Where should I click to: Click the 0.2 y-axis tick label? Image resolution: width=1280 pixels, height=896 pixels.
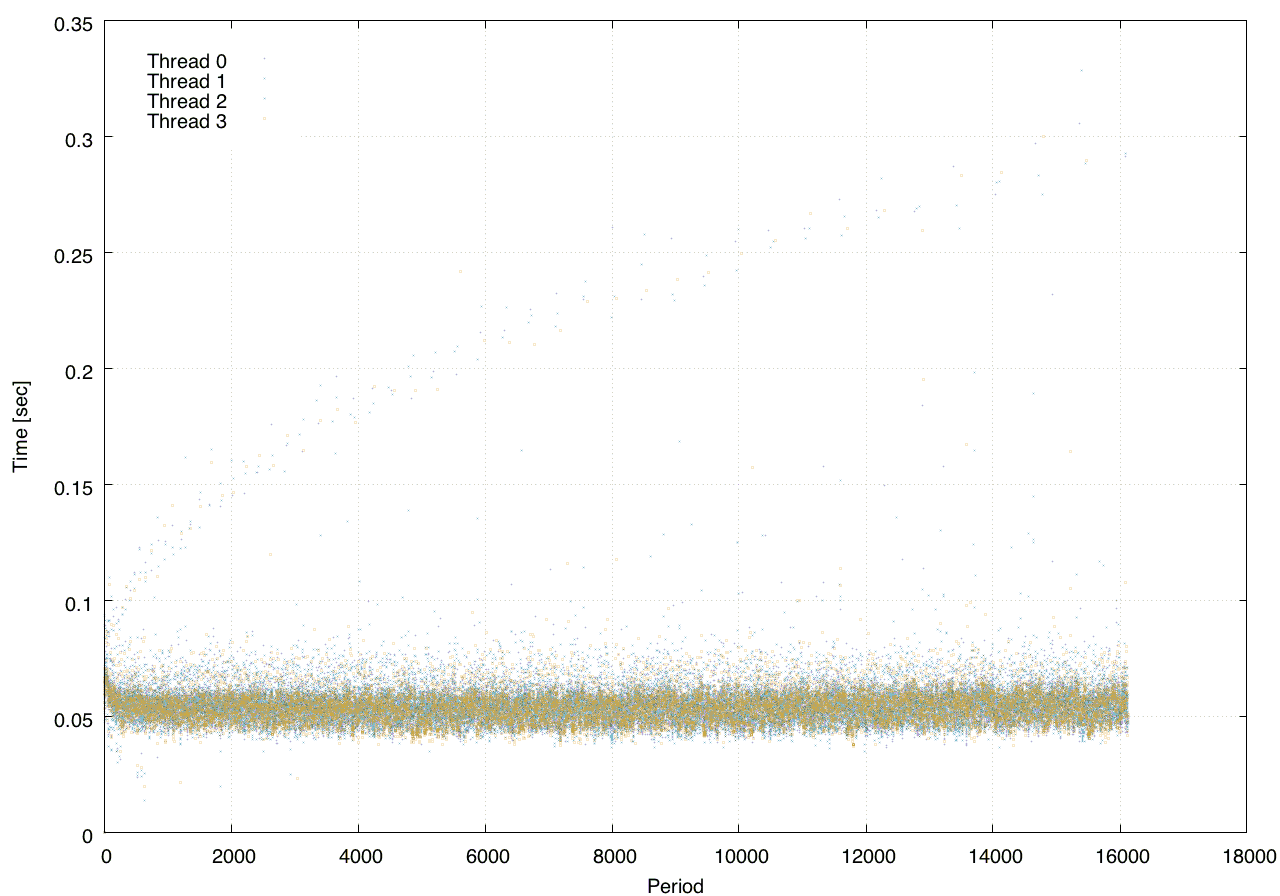79,370
